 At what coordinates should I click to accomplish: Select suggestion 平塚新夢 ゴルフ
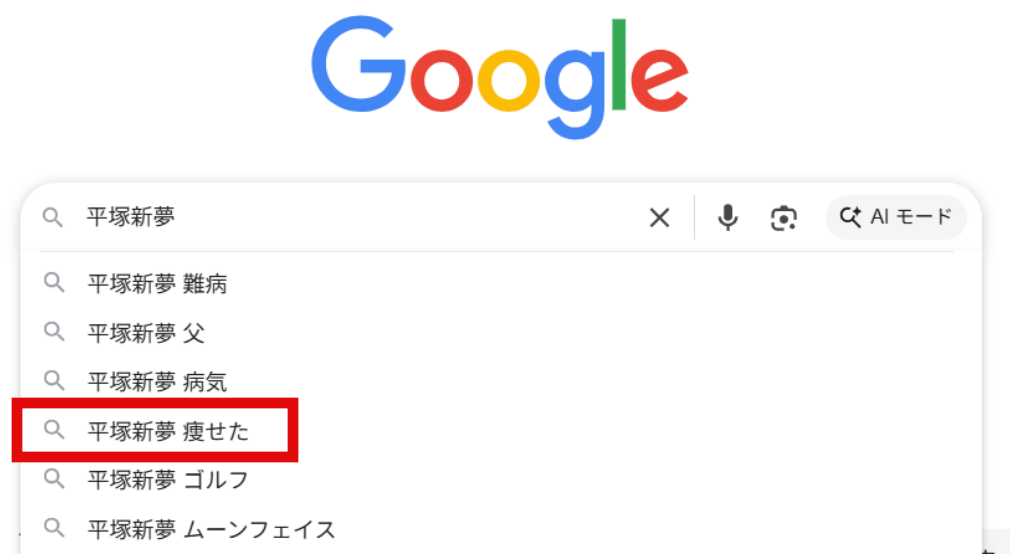(168, 480)
